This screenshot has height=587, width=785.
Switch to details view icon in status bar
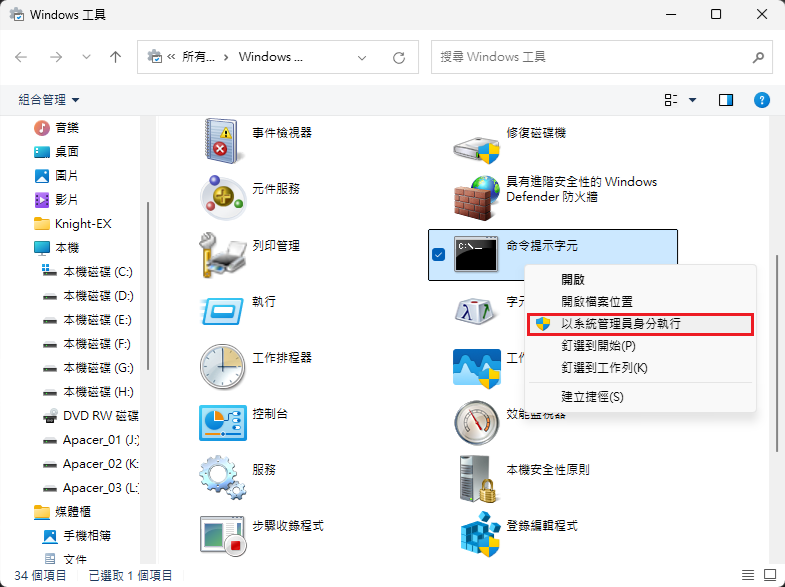click(x=748, y=575)
